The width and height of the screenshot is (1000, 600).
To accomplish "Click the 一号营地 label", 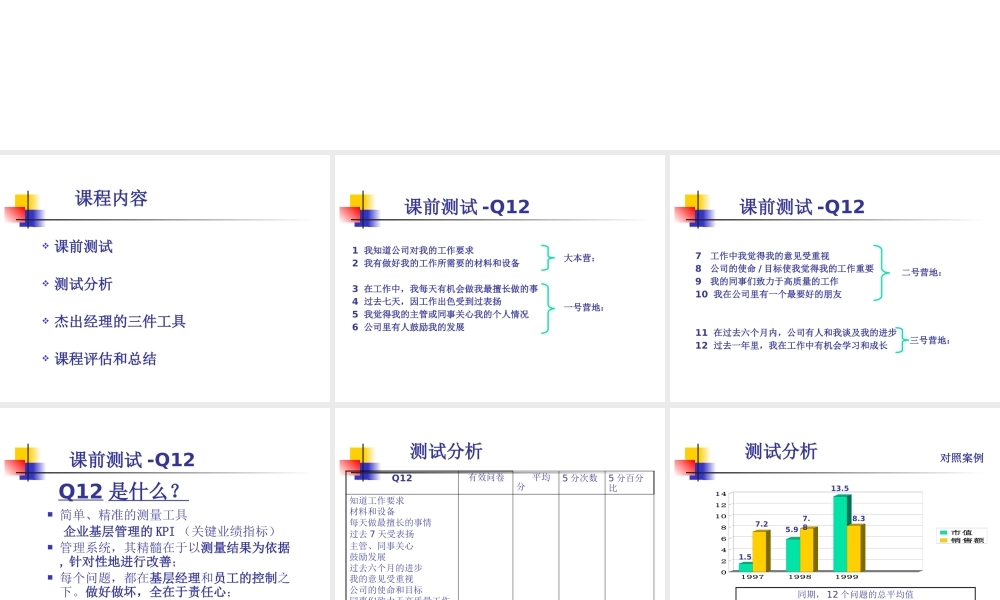I will coord(584,307).
